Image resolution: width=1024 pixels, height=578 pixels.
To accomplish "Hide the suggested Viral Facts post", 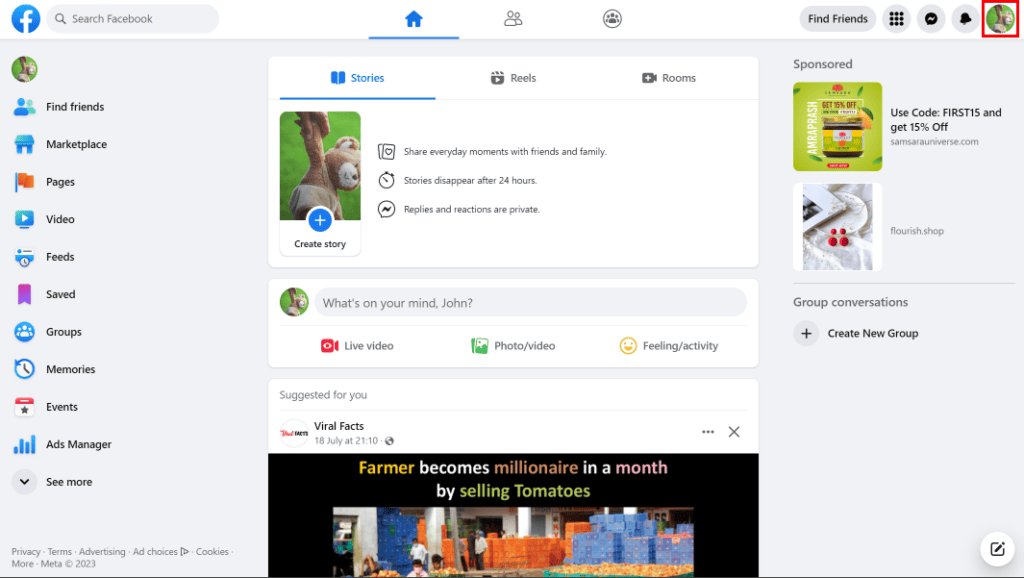I will pyautogui.click(x=734, y=431).
